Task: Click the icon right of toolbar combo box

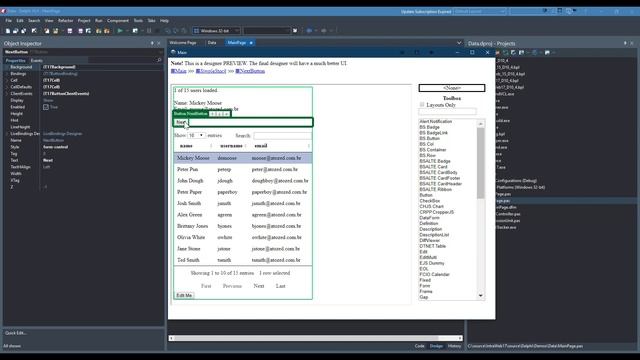Action: (x=295, y=31)
